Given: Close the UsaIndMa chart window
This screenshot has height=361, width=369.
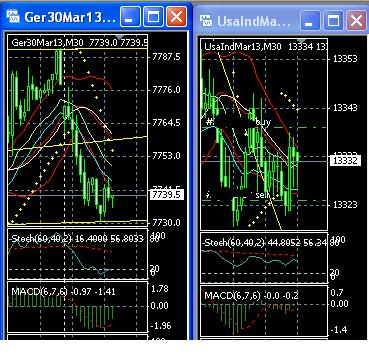Looking at the screenshot, I should [x=357, y=21].
